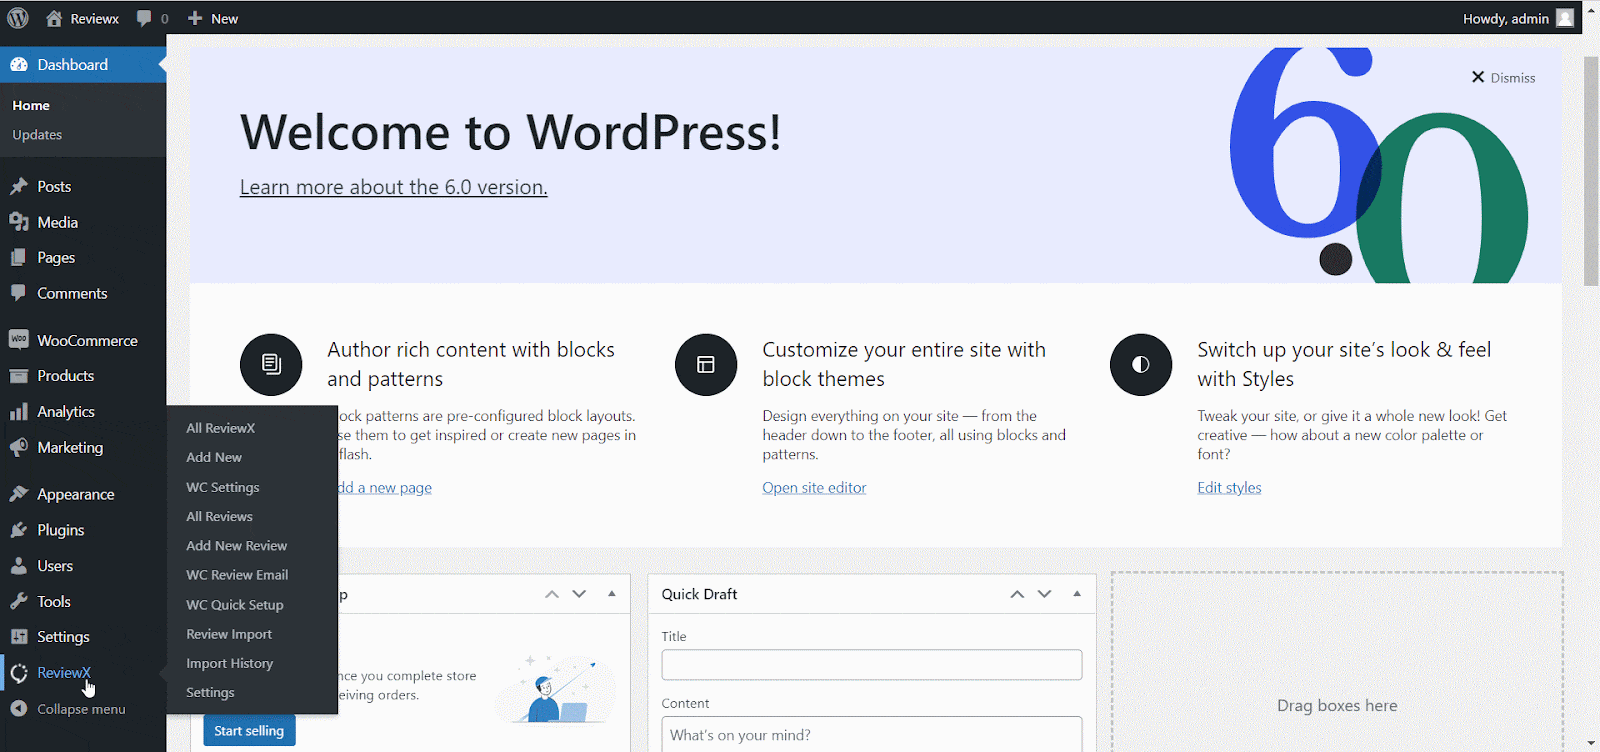Viewport: 1600px width, 752px height.
Task: Click the Plugins icon in sidebar
Action: 19,530
